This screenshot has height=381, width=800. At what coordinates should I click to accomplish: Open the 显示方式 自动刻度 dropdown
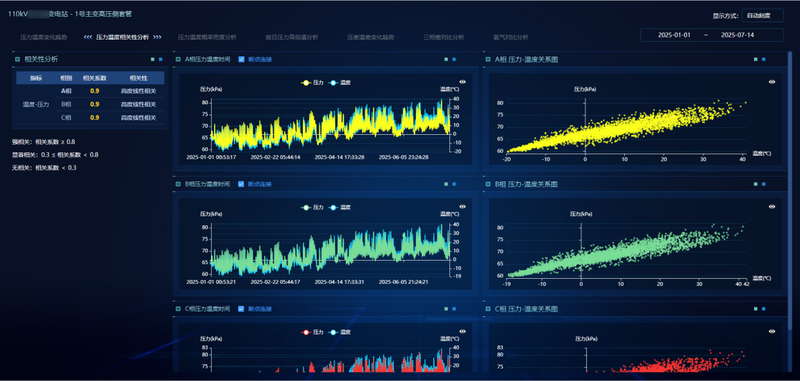click(x=763, y=16)
